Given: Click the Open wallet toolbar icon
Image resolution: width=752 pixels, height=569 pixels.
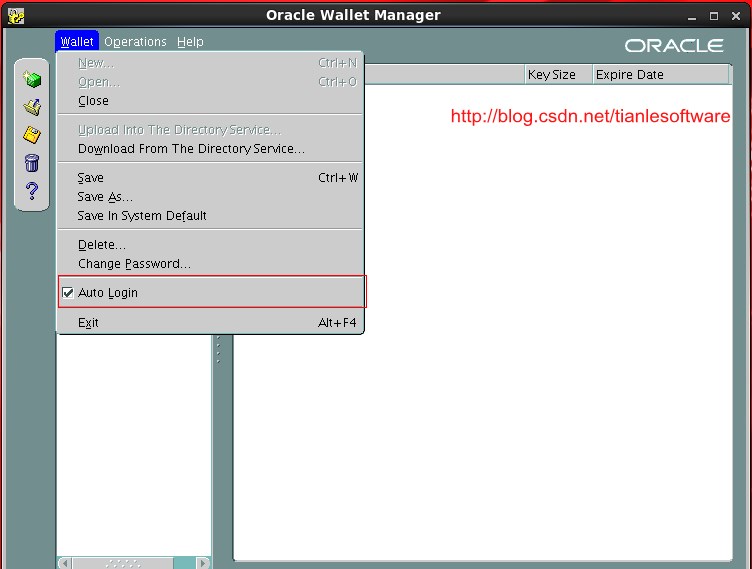Looking at the screenshot, I should [32, 107].
